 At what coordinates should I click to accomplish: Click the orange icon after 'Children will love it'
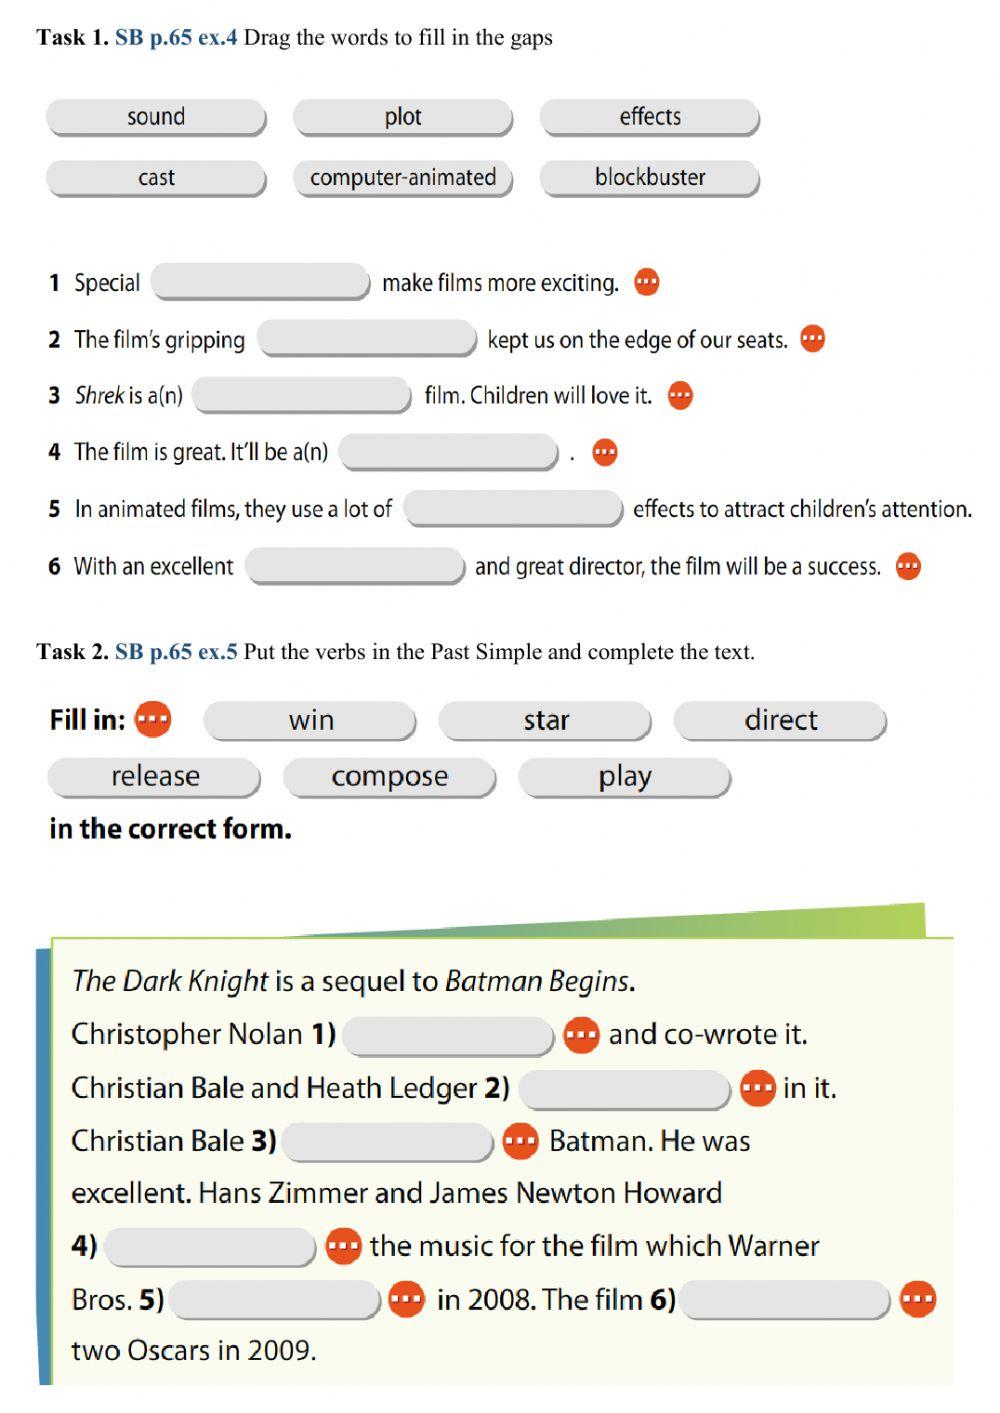[680, 395]
